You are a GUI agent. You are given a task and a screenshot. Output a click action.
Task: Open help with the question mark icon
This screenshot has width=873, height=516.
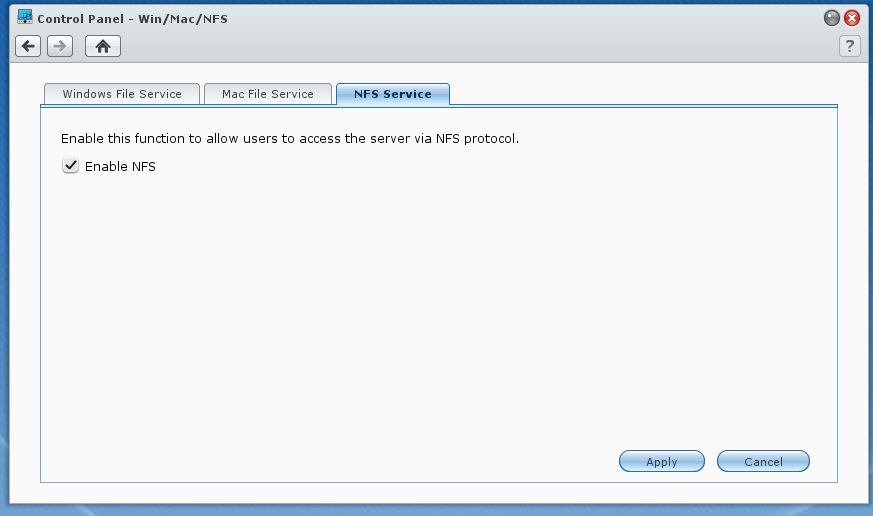850,46
